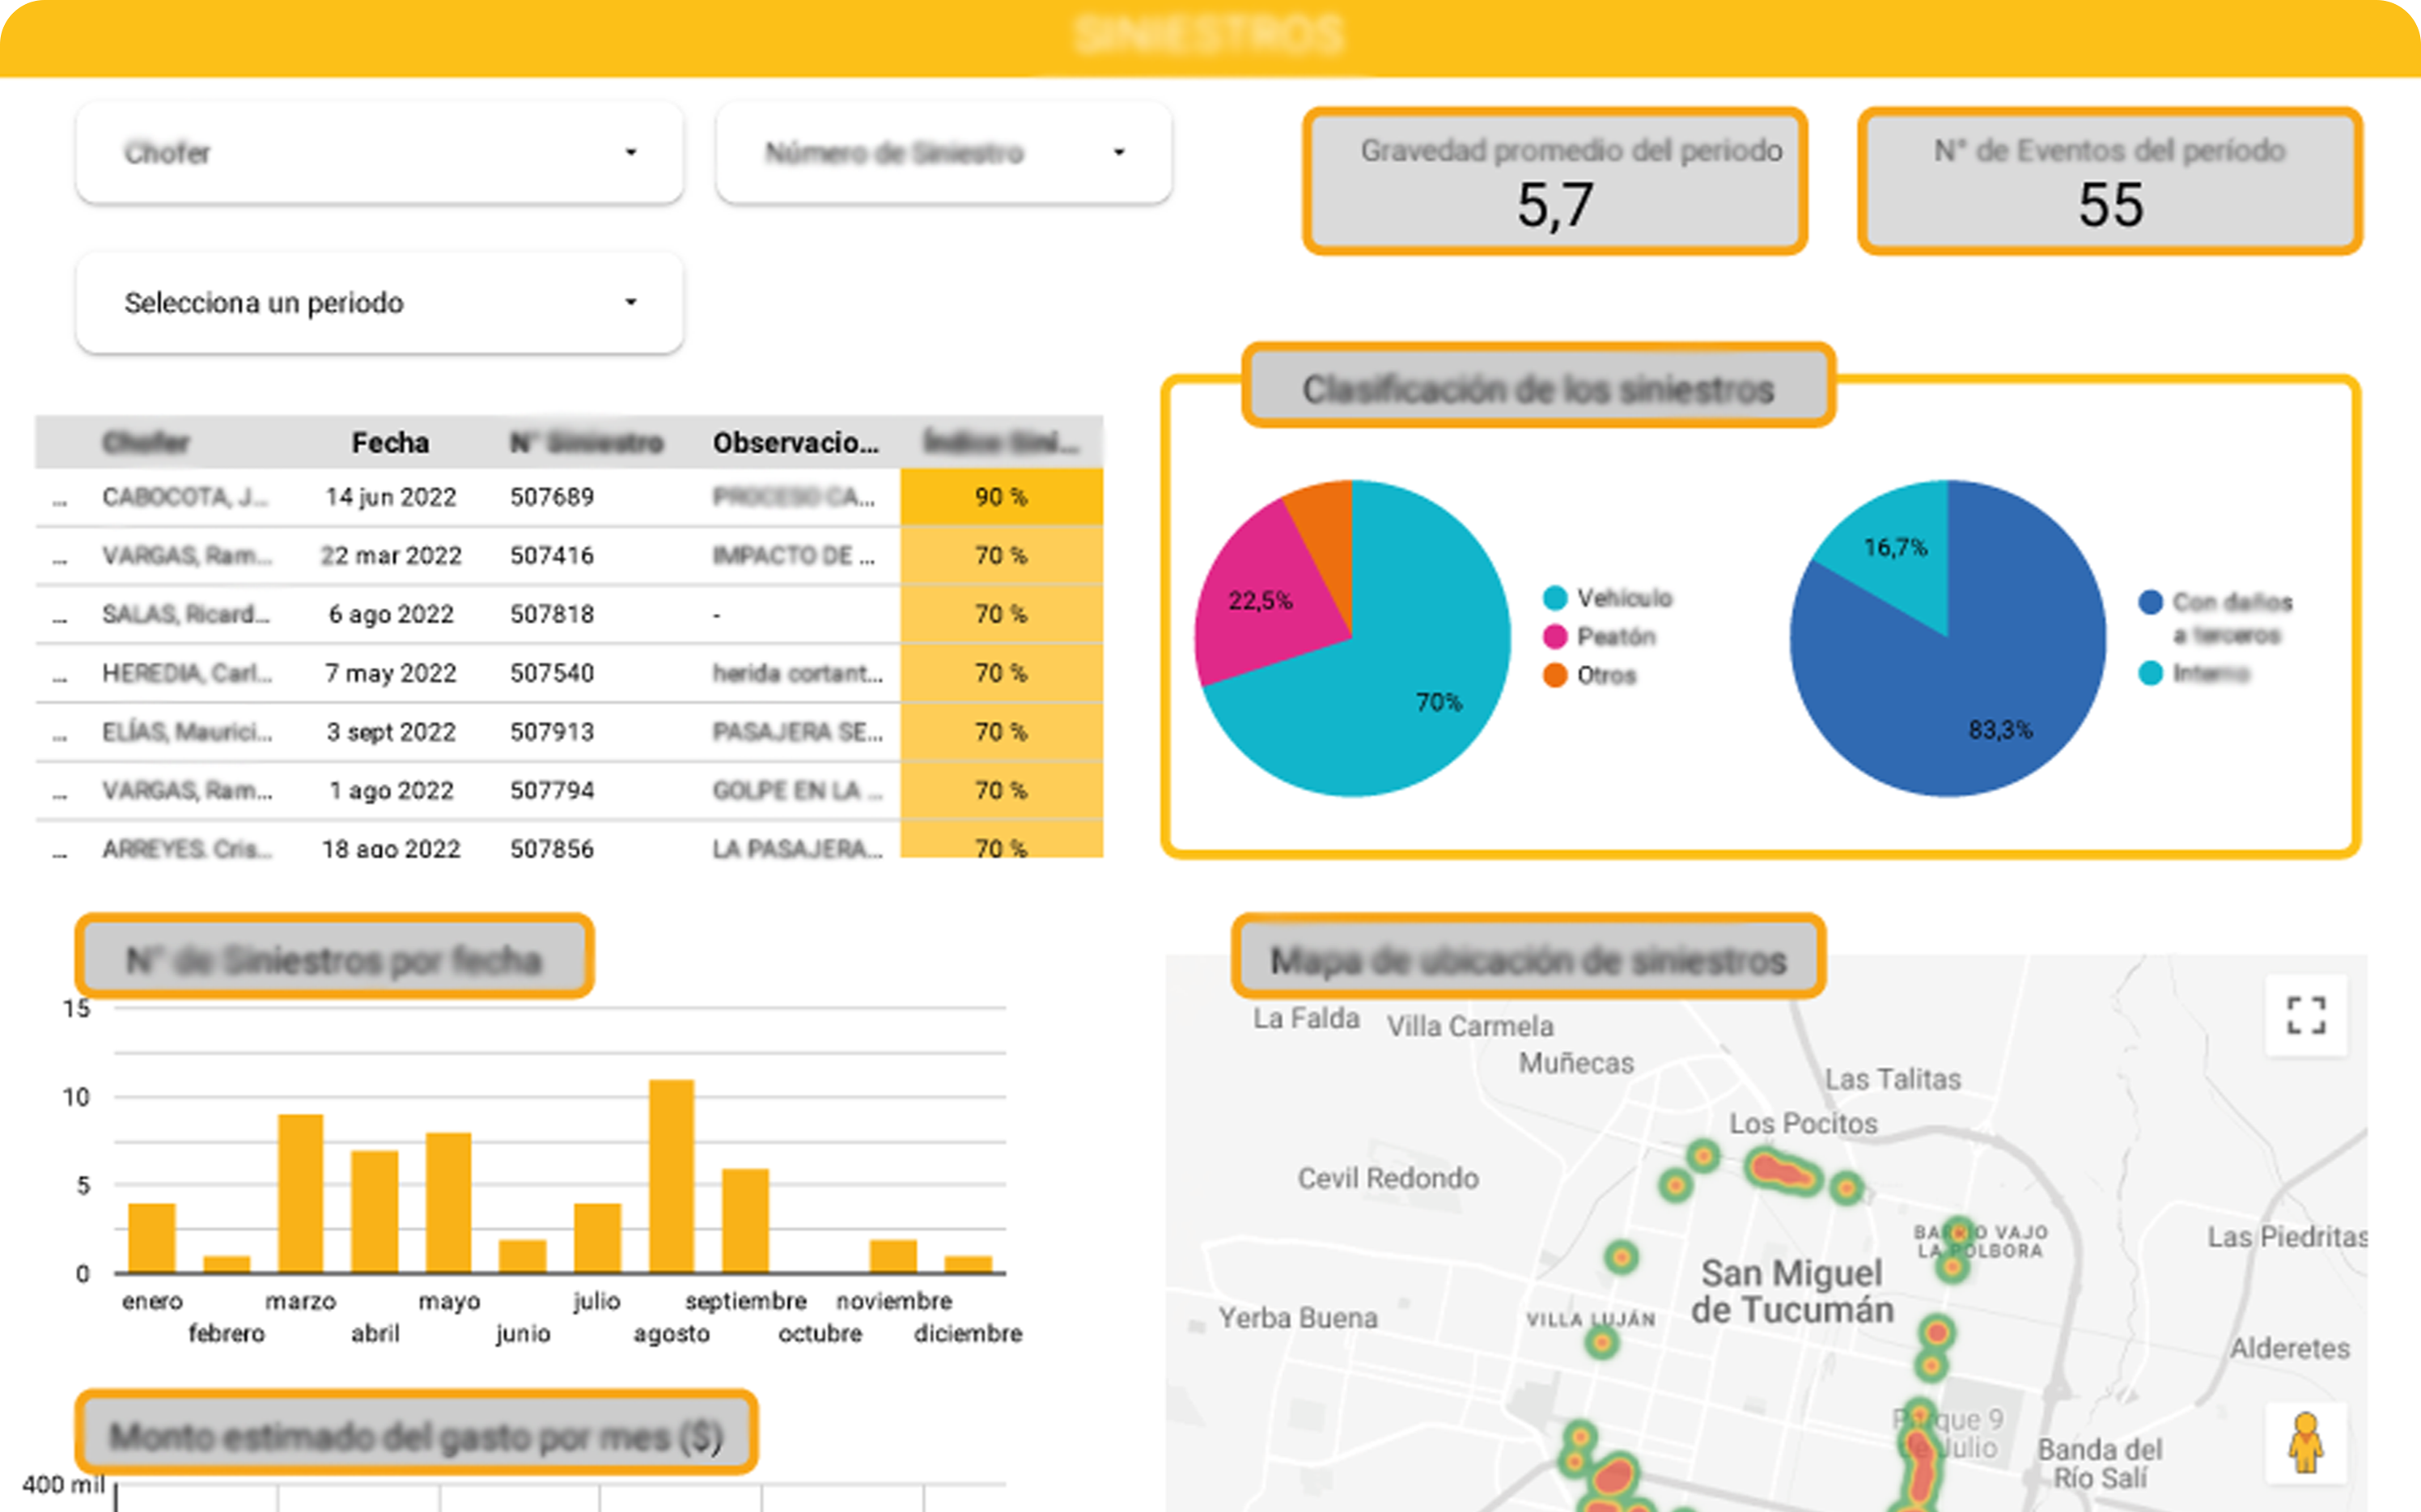
Task: Sort table by Observacio... column header
Action: [795, 443]
